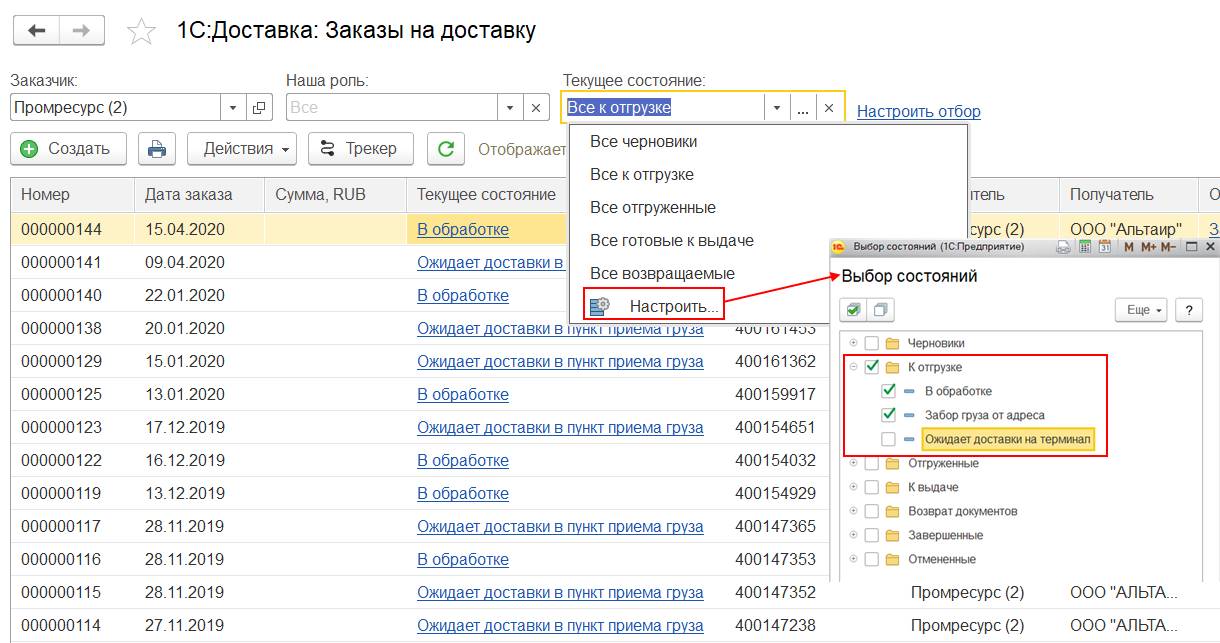
Task: Expand the К выдаче tree node
Action: pos(853,487)
